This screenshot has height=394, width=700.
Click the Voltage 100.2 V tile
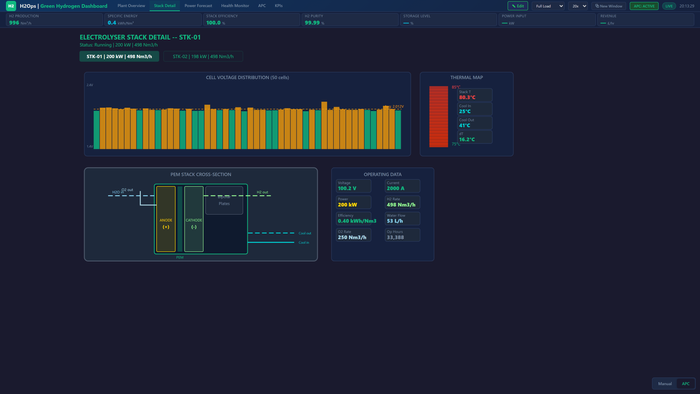click(x=354, y=186)
